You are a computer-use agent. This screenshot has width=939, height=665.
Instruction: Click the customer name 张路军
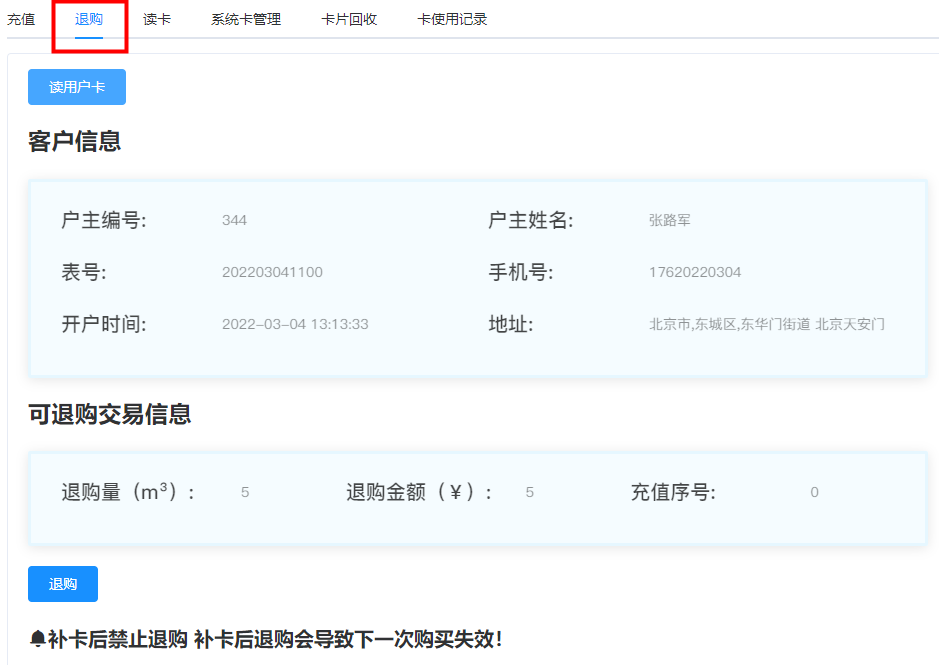(x=670, y=220)
